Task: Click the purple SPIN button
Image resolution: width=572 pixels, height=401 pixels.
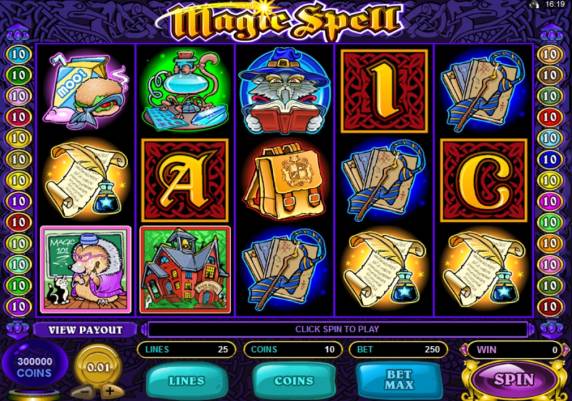Action: click(x=514, y=379)
